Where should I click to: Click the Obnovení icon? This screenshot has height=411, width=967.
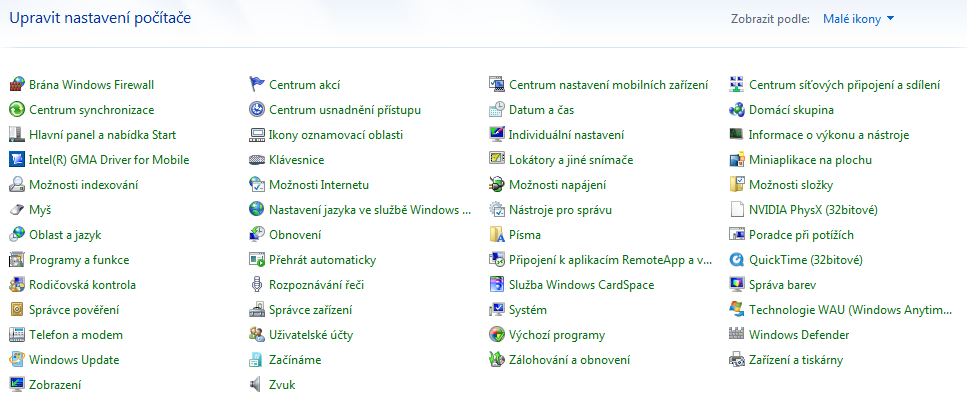tap(257, 235)
